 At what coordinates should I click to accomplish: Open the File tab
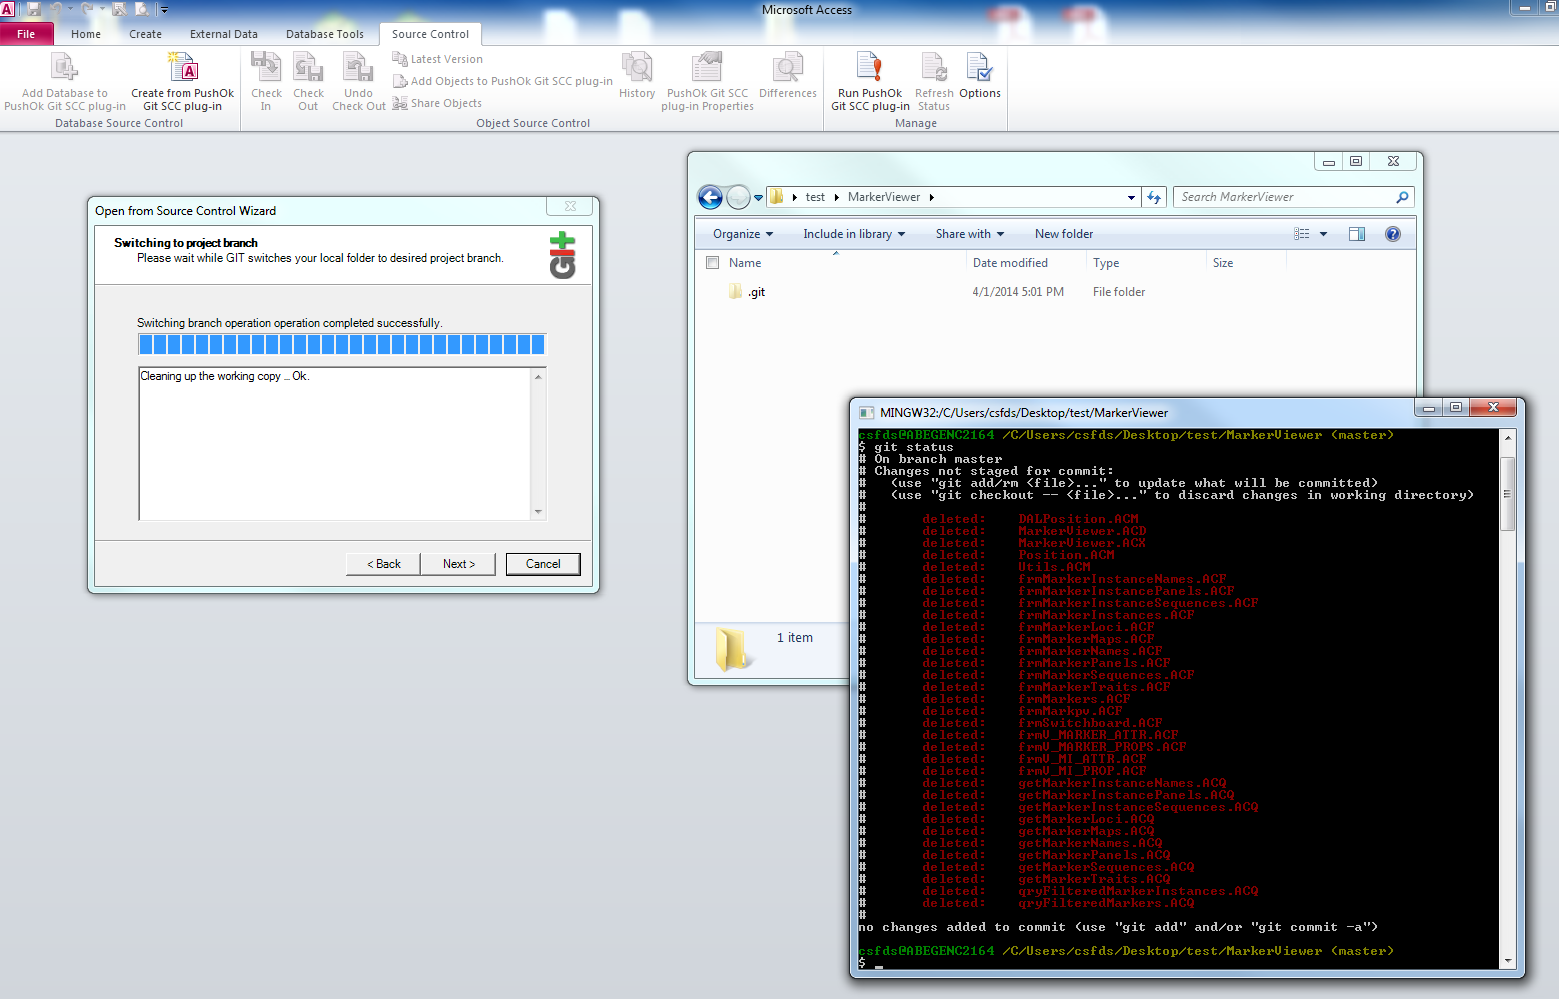[x=26, y=34]
